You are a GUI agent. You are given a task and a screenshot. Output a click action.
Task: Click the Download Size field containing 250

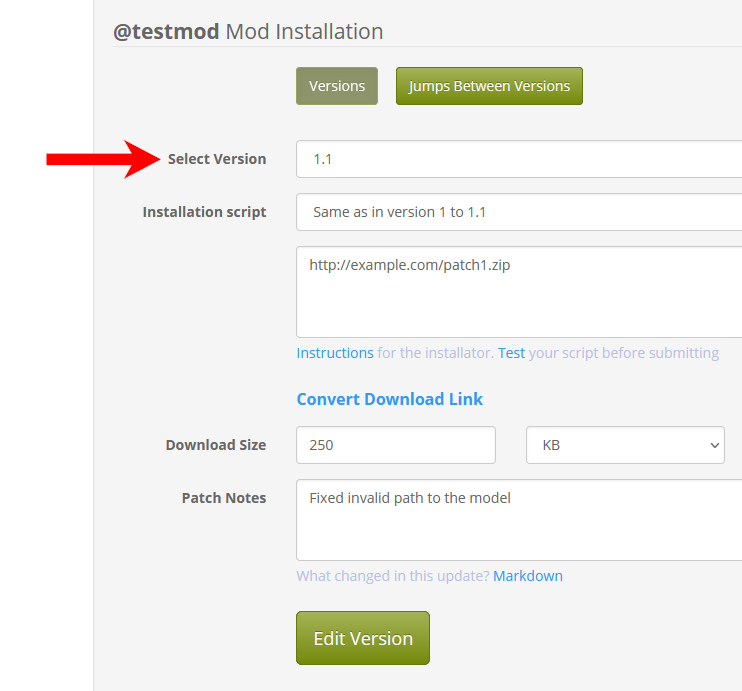point(396,445)
